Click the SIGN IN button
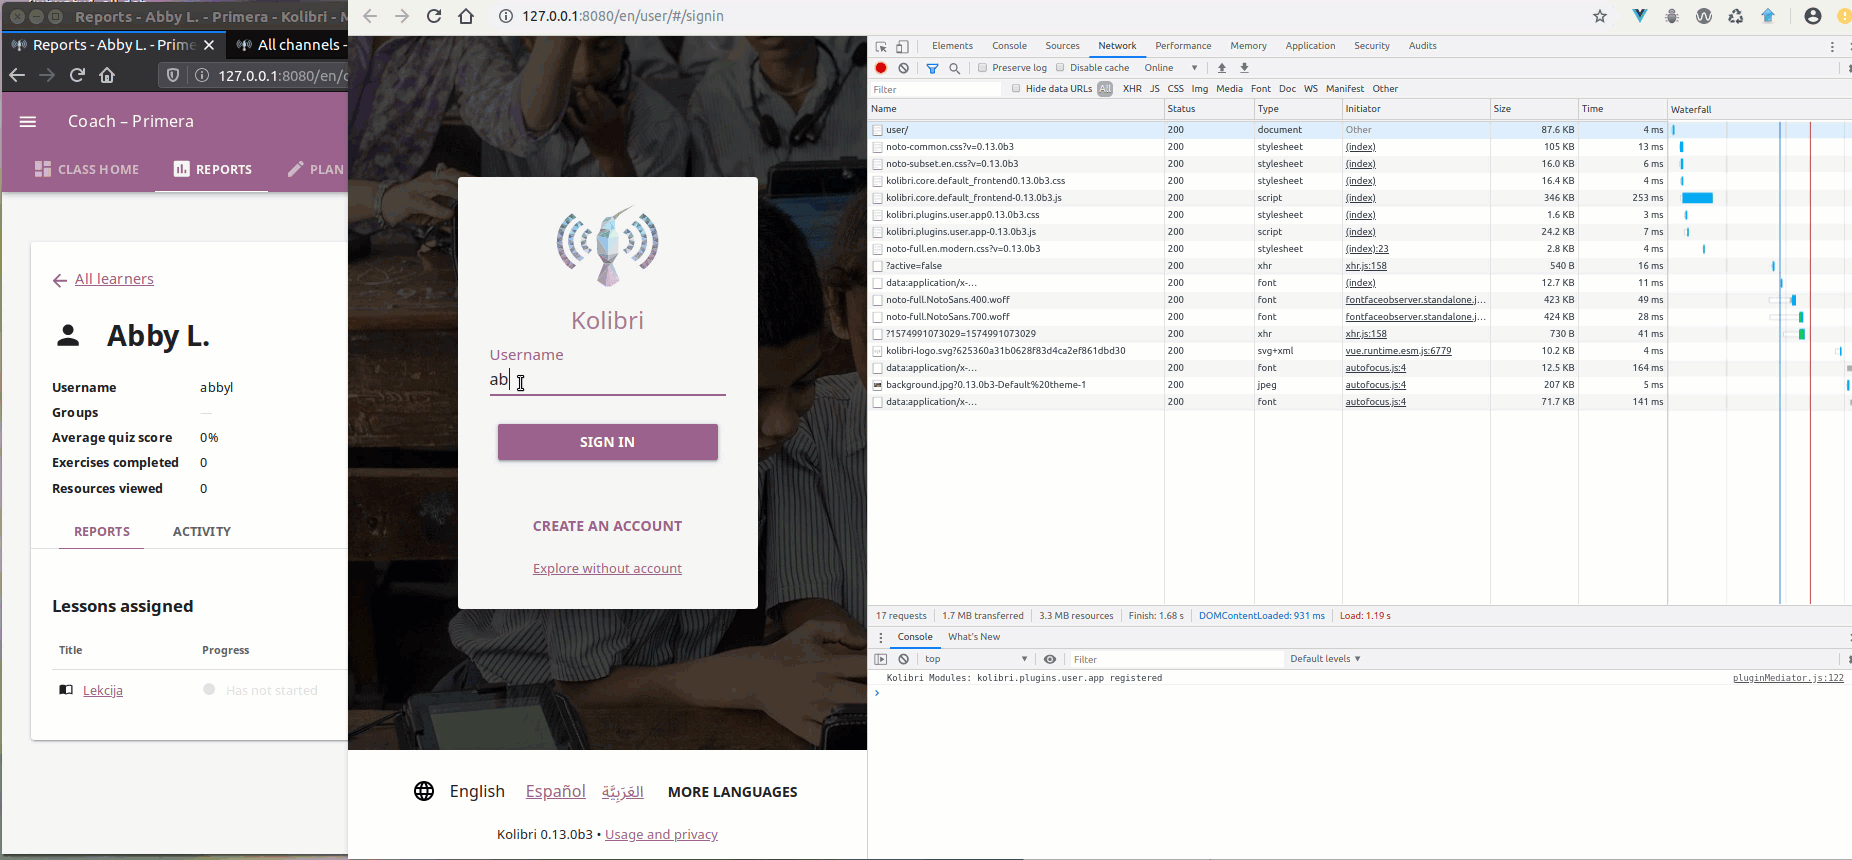Screen dimensions: 1852x860 [x=608, y=442]
